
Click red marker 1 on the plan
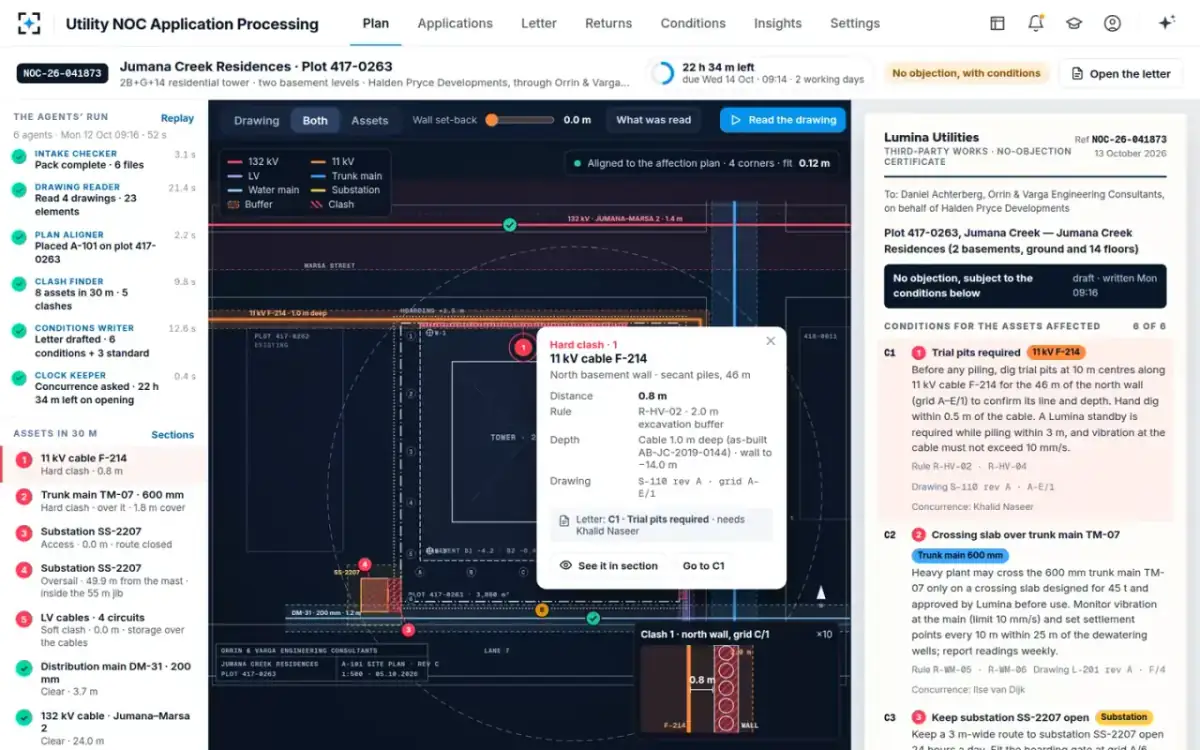pyautogui.click(x=522, y=348)
